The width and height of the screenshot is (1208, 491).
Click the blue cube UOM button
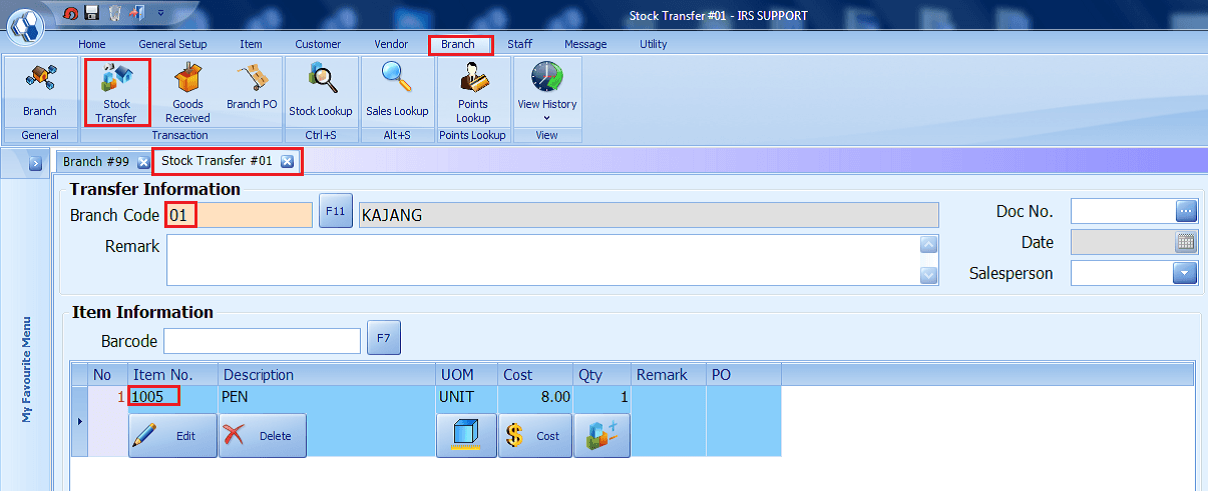coord(466,435)
